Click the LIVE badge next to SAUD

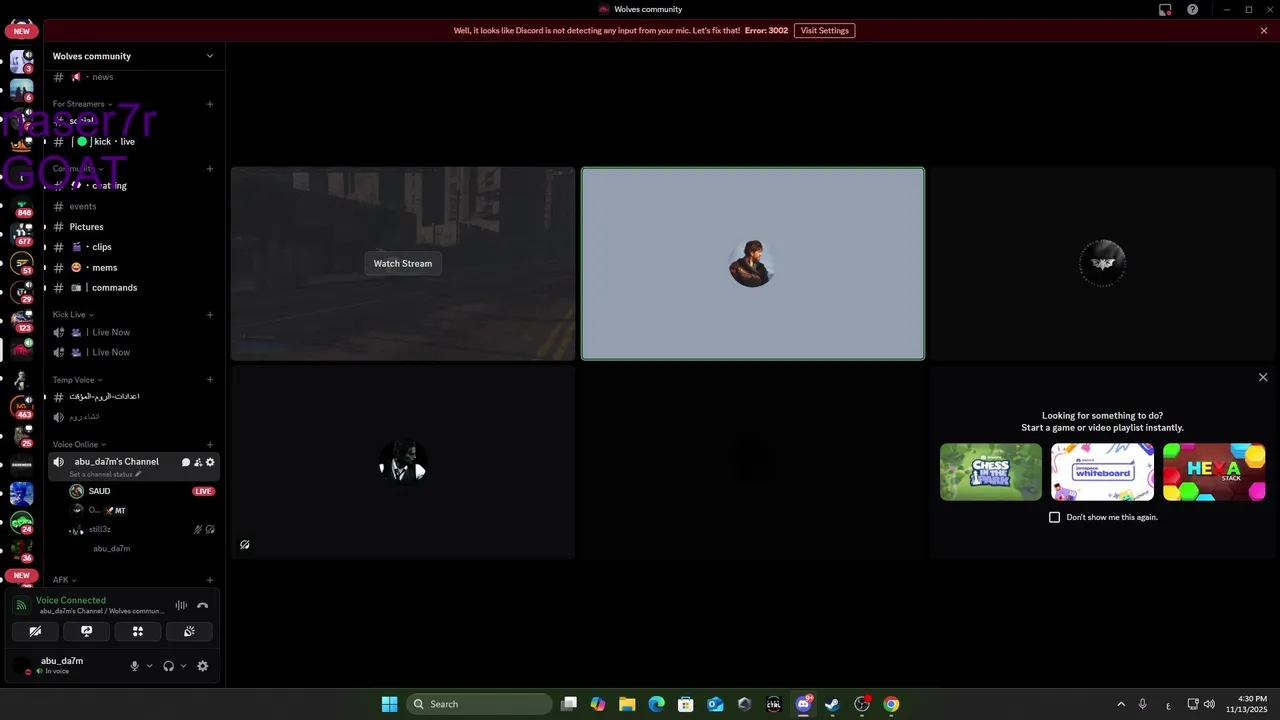click(x=203, y=492)
